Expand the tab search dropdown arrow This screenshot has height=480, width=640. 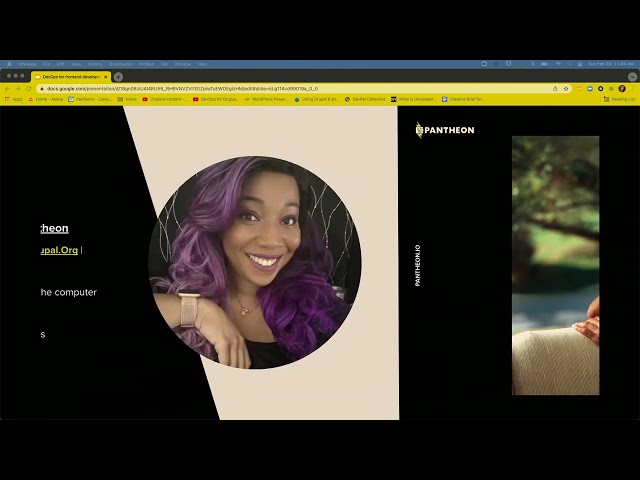[632, 76]
